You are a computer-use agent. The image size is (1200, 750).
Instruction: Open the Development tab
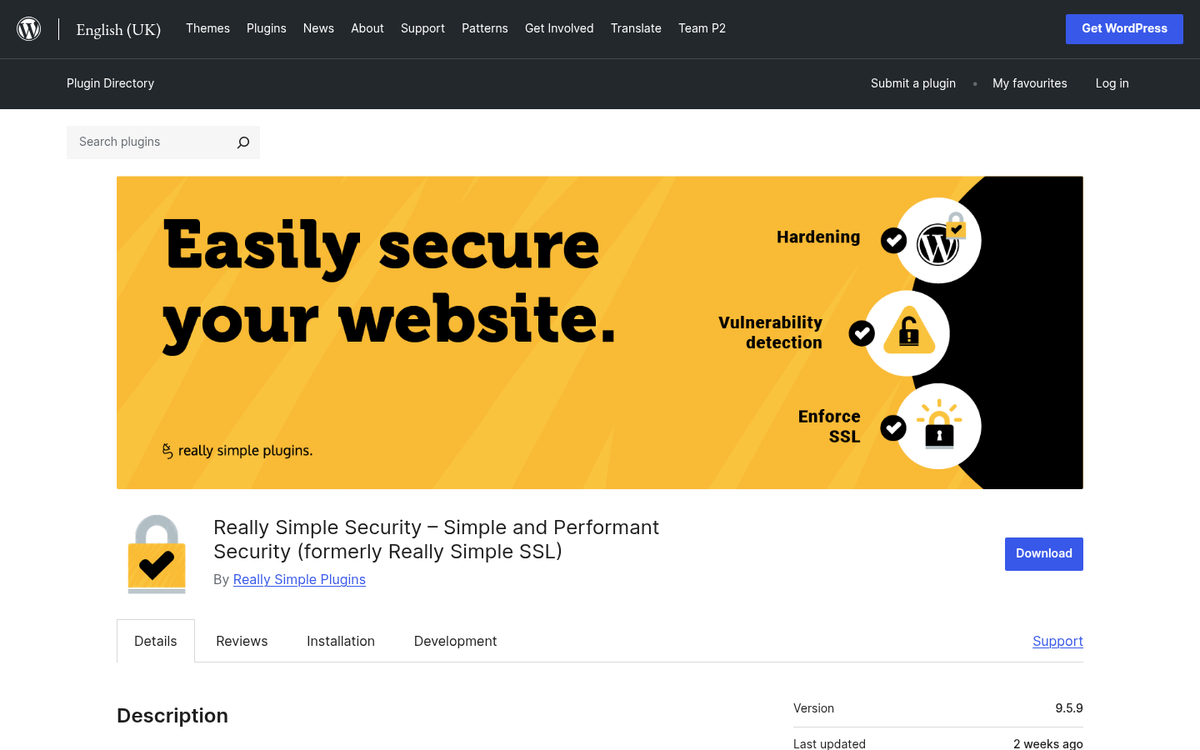[455, 641]
